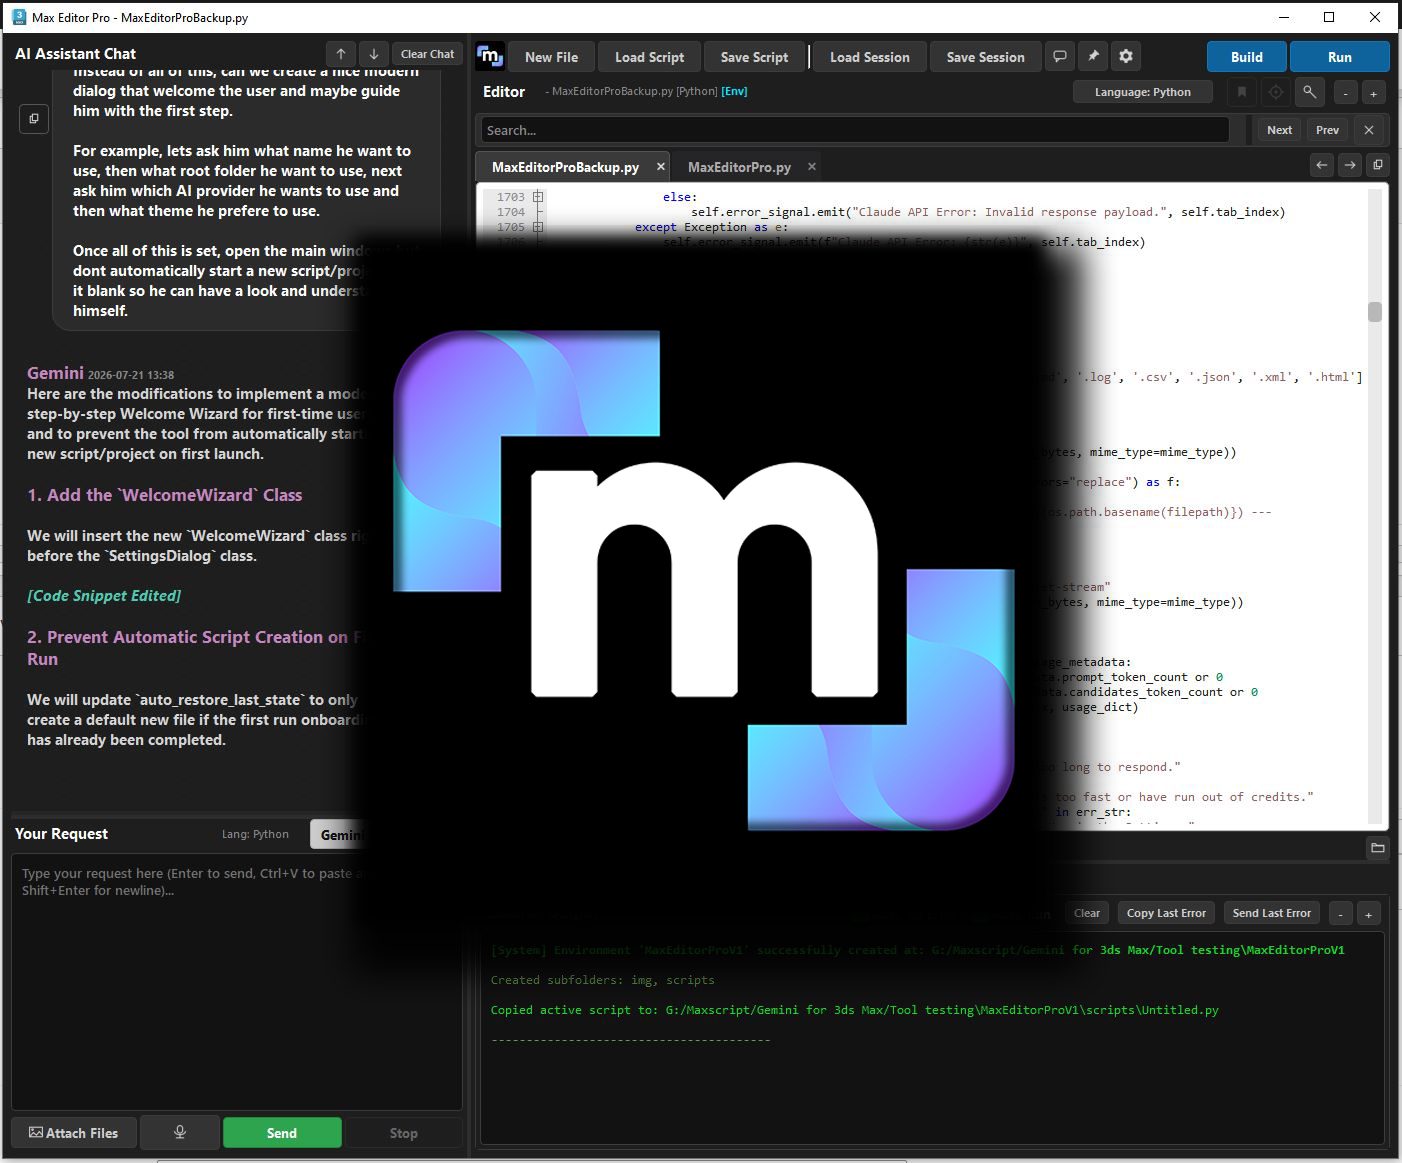This screenshot has height=1163, width=1402.
Task: Run the script with Run button
Action: [x=1340, y=57]
